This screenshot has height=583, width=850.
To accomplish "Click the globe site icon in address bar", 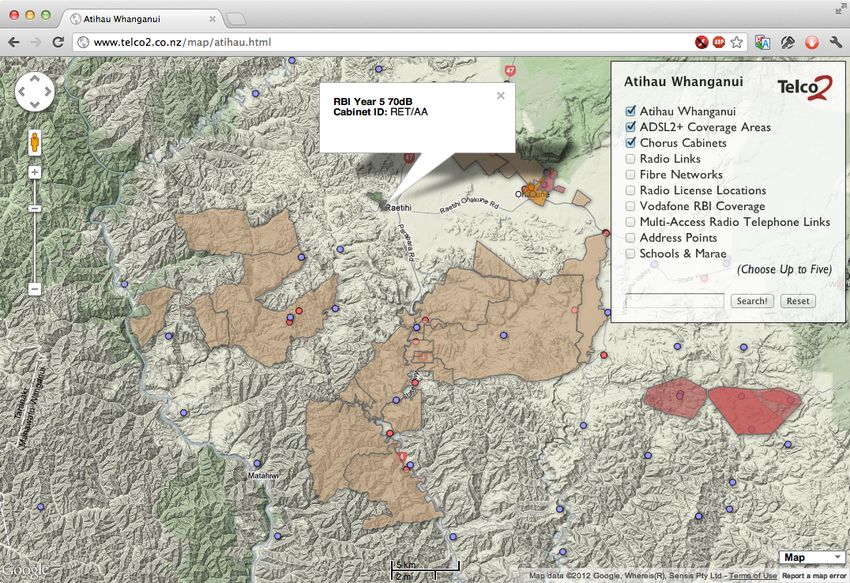I will 83,42.
